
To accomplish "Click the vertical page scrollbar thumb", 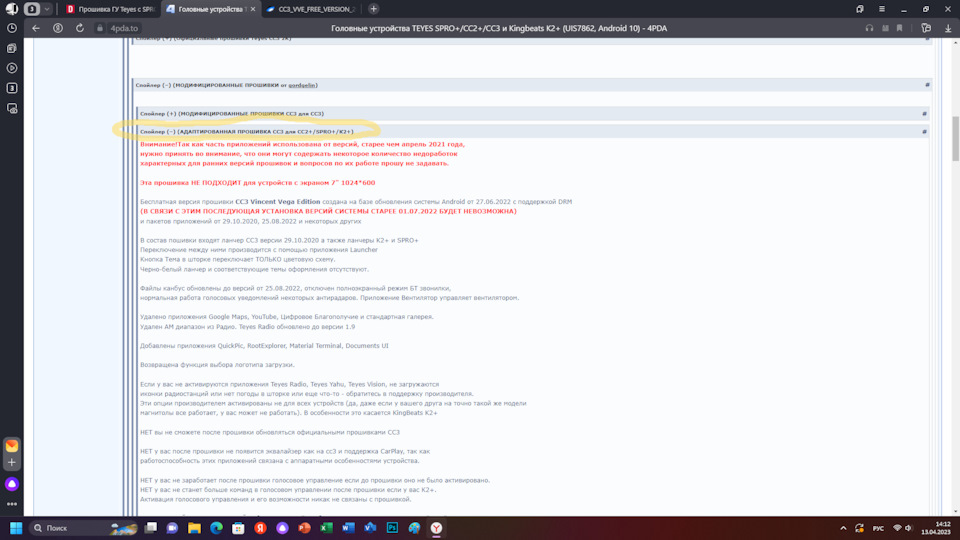I will tap(955, 138).
